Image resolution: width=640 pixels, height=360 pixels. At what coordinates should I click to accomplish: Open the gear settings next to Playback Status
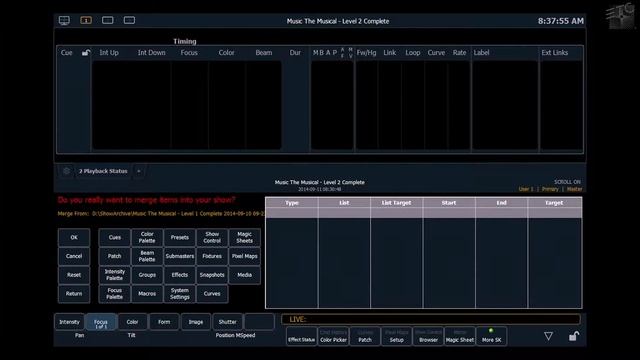pos(67,171)
